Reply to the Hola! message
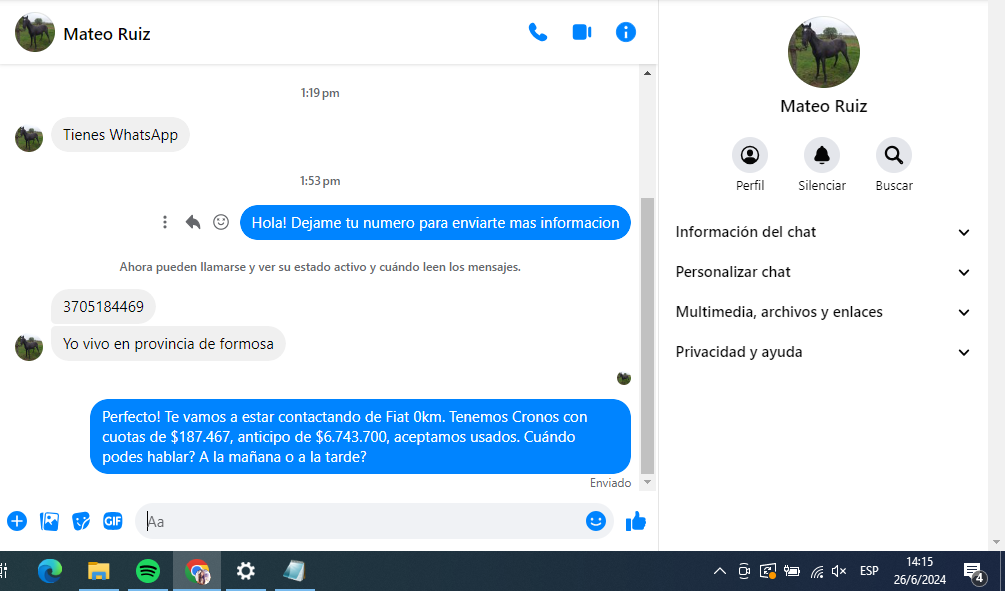This screenshot has height=591, width=1005. (x=193, y=222)
